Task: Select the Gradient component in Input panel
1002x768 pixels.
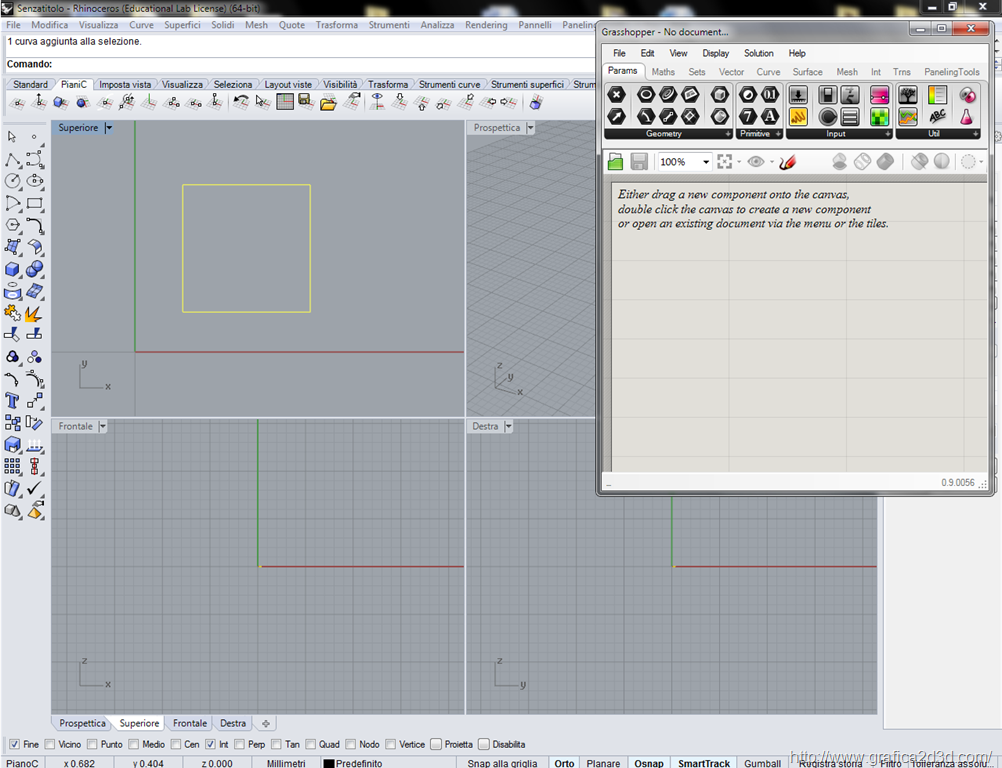Action: [x=879, y=95]
